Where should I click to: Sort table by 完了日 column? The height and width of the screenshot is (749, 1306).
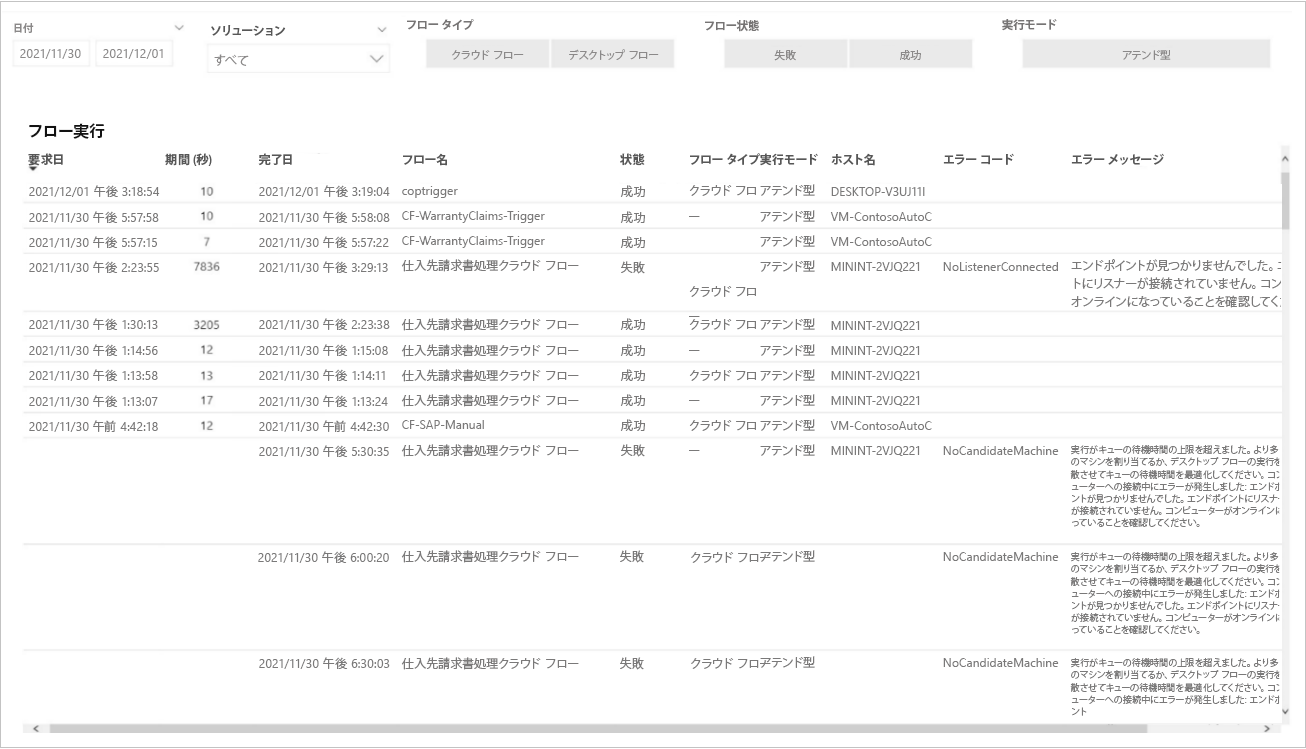tap(276, 159)
